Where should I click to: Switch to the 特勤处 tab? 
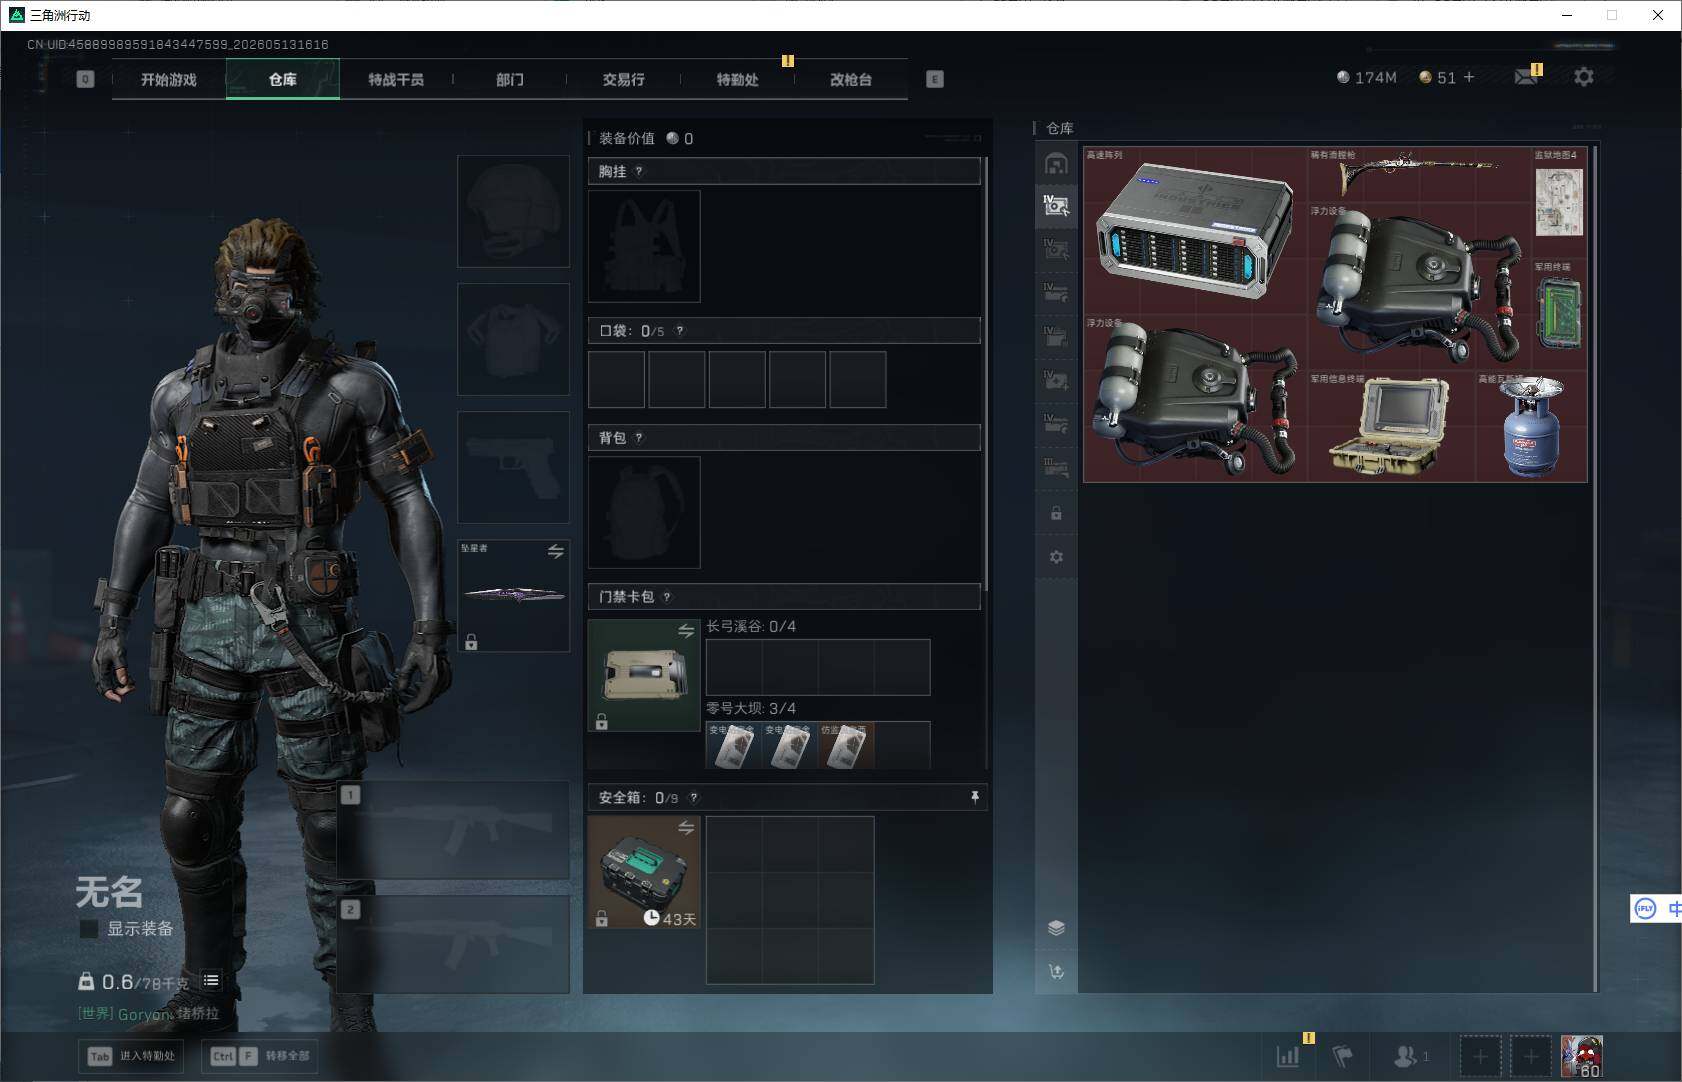click(737, 79)
